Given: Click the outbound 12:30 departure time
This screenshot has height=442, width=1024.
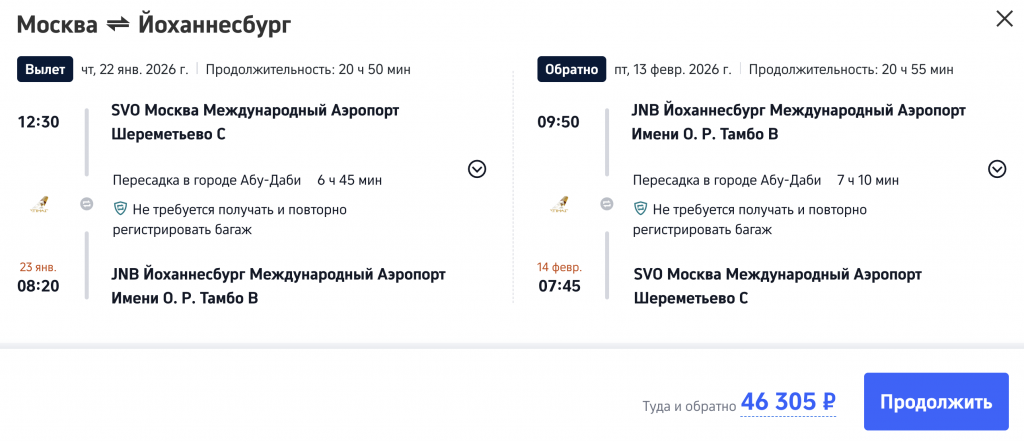Looking at the screenshot, I should [39, 122].
